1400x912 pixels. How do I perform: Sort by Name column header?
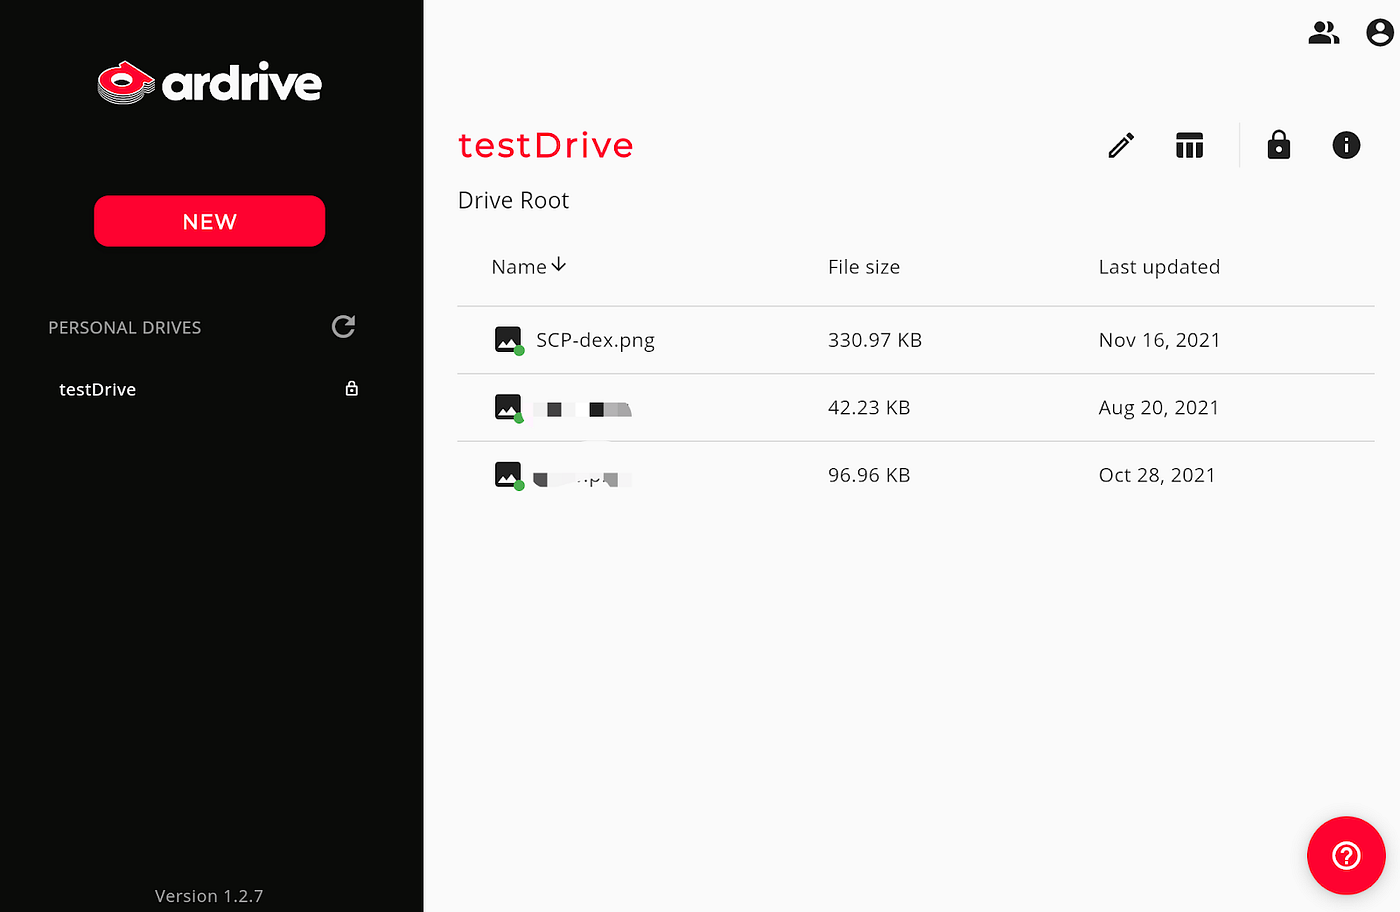pyautogui.click(x=529, y=267)
